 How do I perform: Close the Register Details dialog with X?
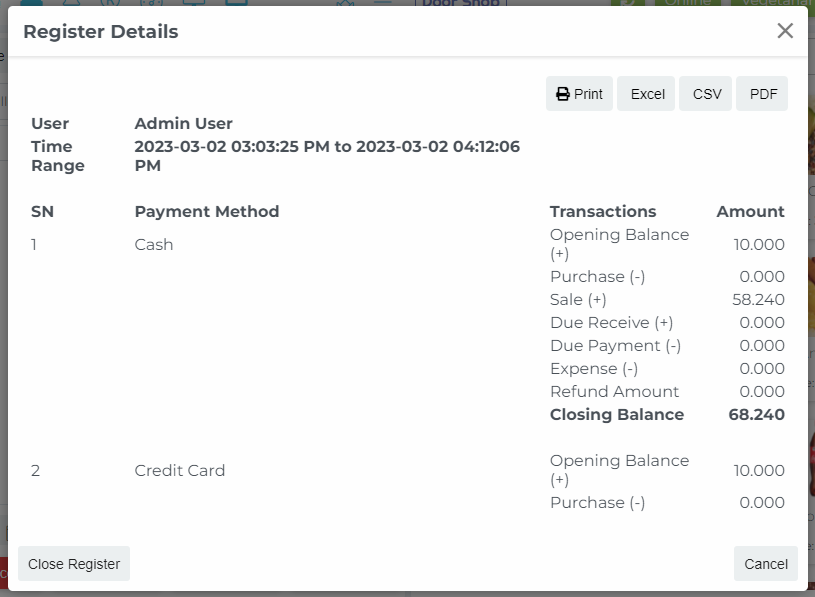tap(785, 31)
